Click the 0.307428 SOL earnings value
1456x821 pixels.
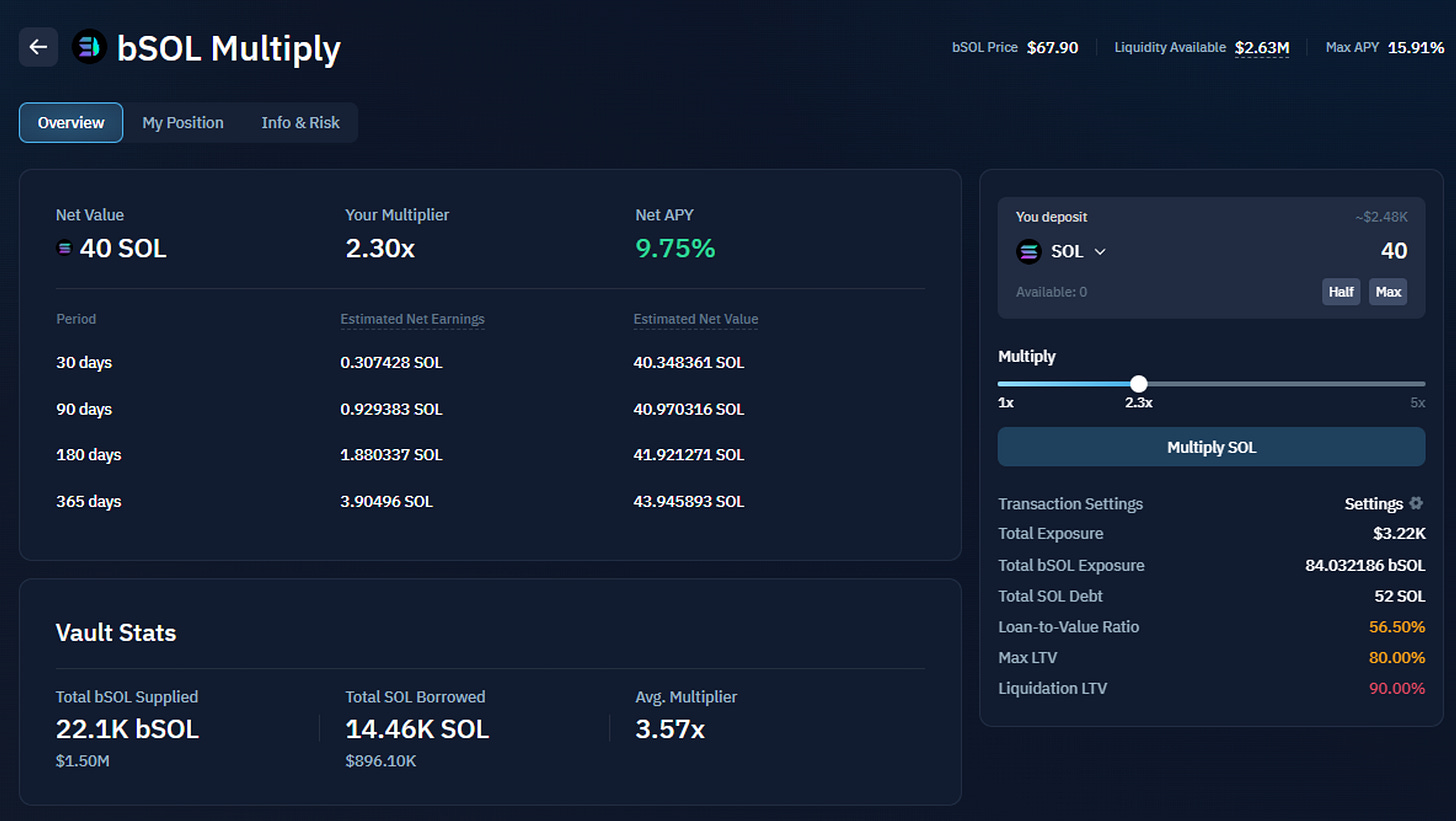pos(391,362)
